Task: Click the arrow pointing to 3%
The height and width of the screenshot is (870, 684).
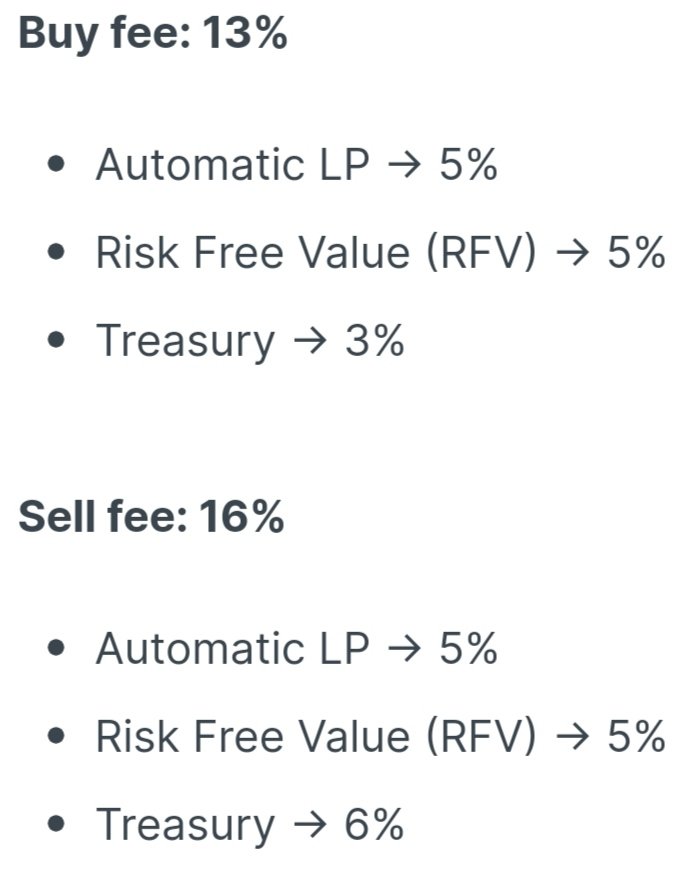Action: tap(310, 341)
